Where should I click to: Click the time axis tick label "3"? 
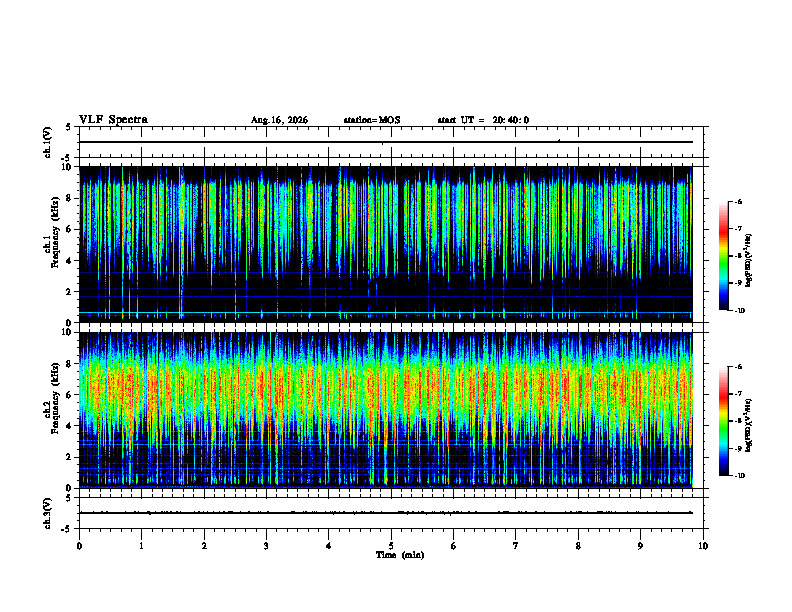pyautogui.click(x=266, y=546)
